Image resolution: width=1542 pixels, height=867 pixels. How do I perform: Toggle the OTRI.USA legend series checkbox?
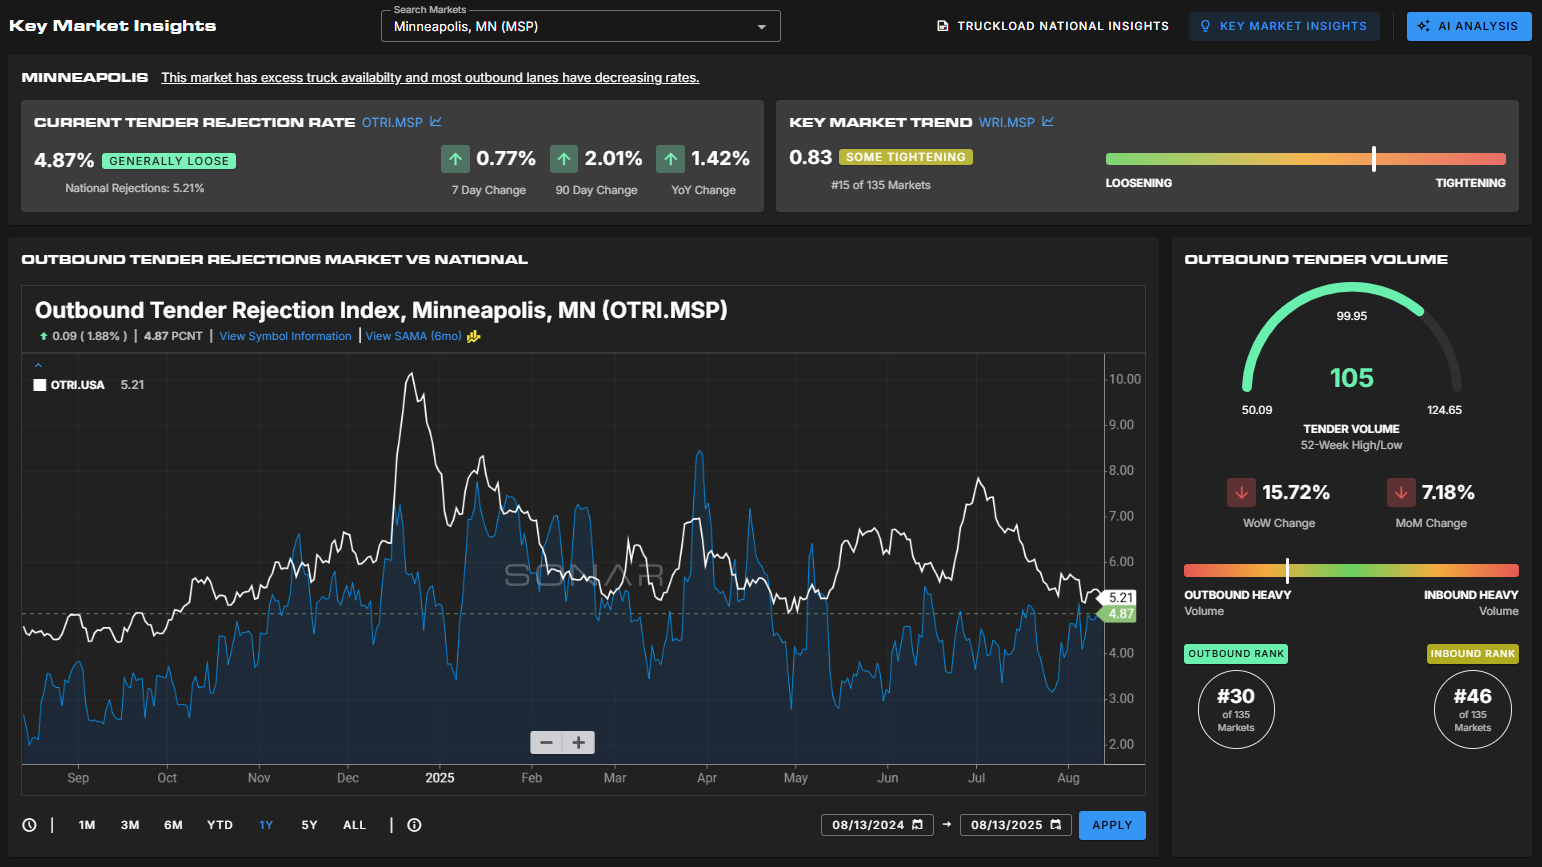pyautogui.click(x=40, y=385)
